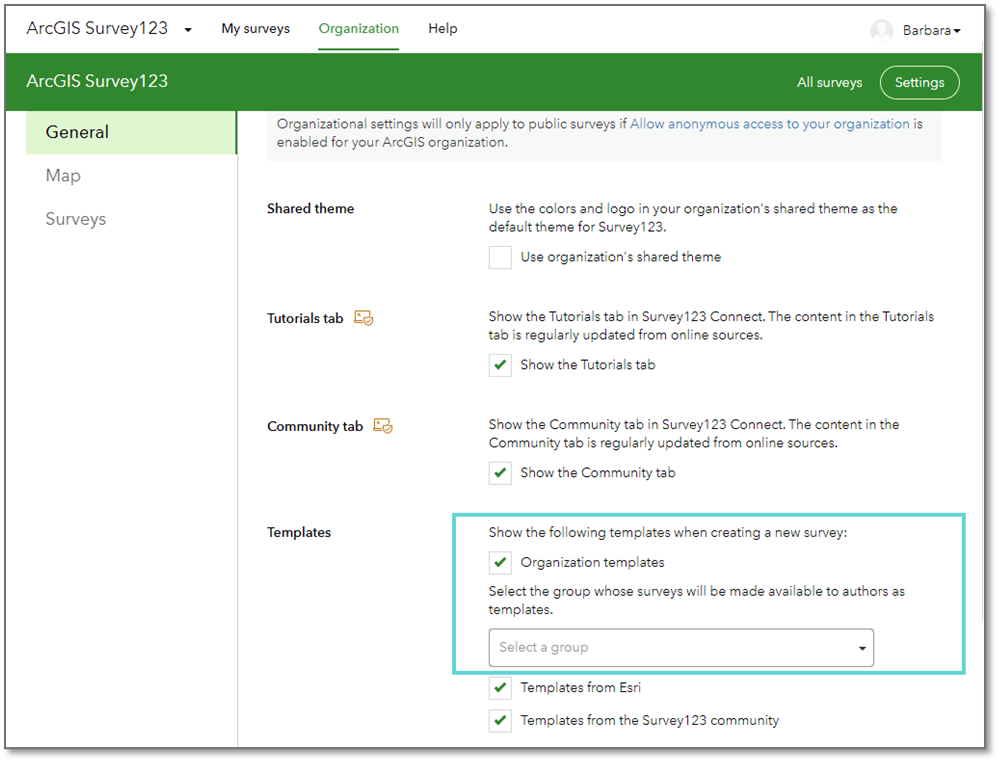Uncheck Templates from Esri
The image size is (999, 762).
click(500, 687)
